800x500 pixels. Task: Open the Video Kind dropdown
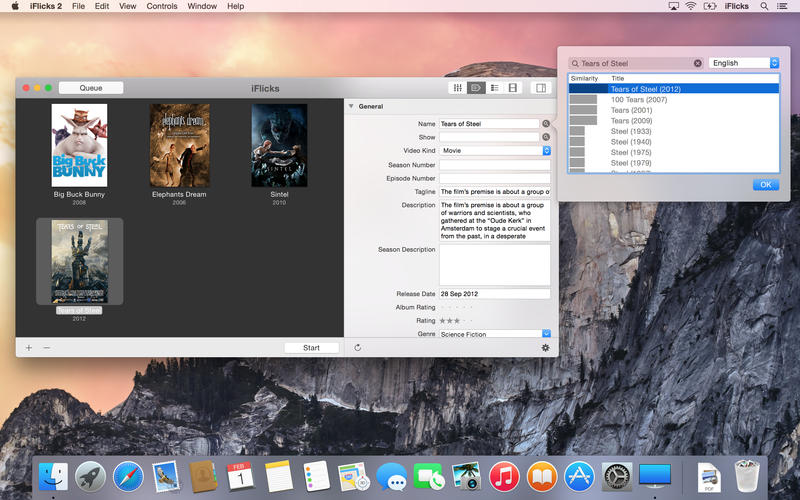pos(546,151)
